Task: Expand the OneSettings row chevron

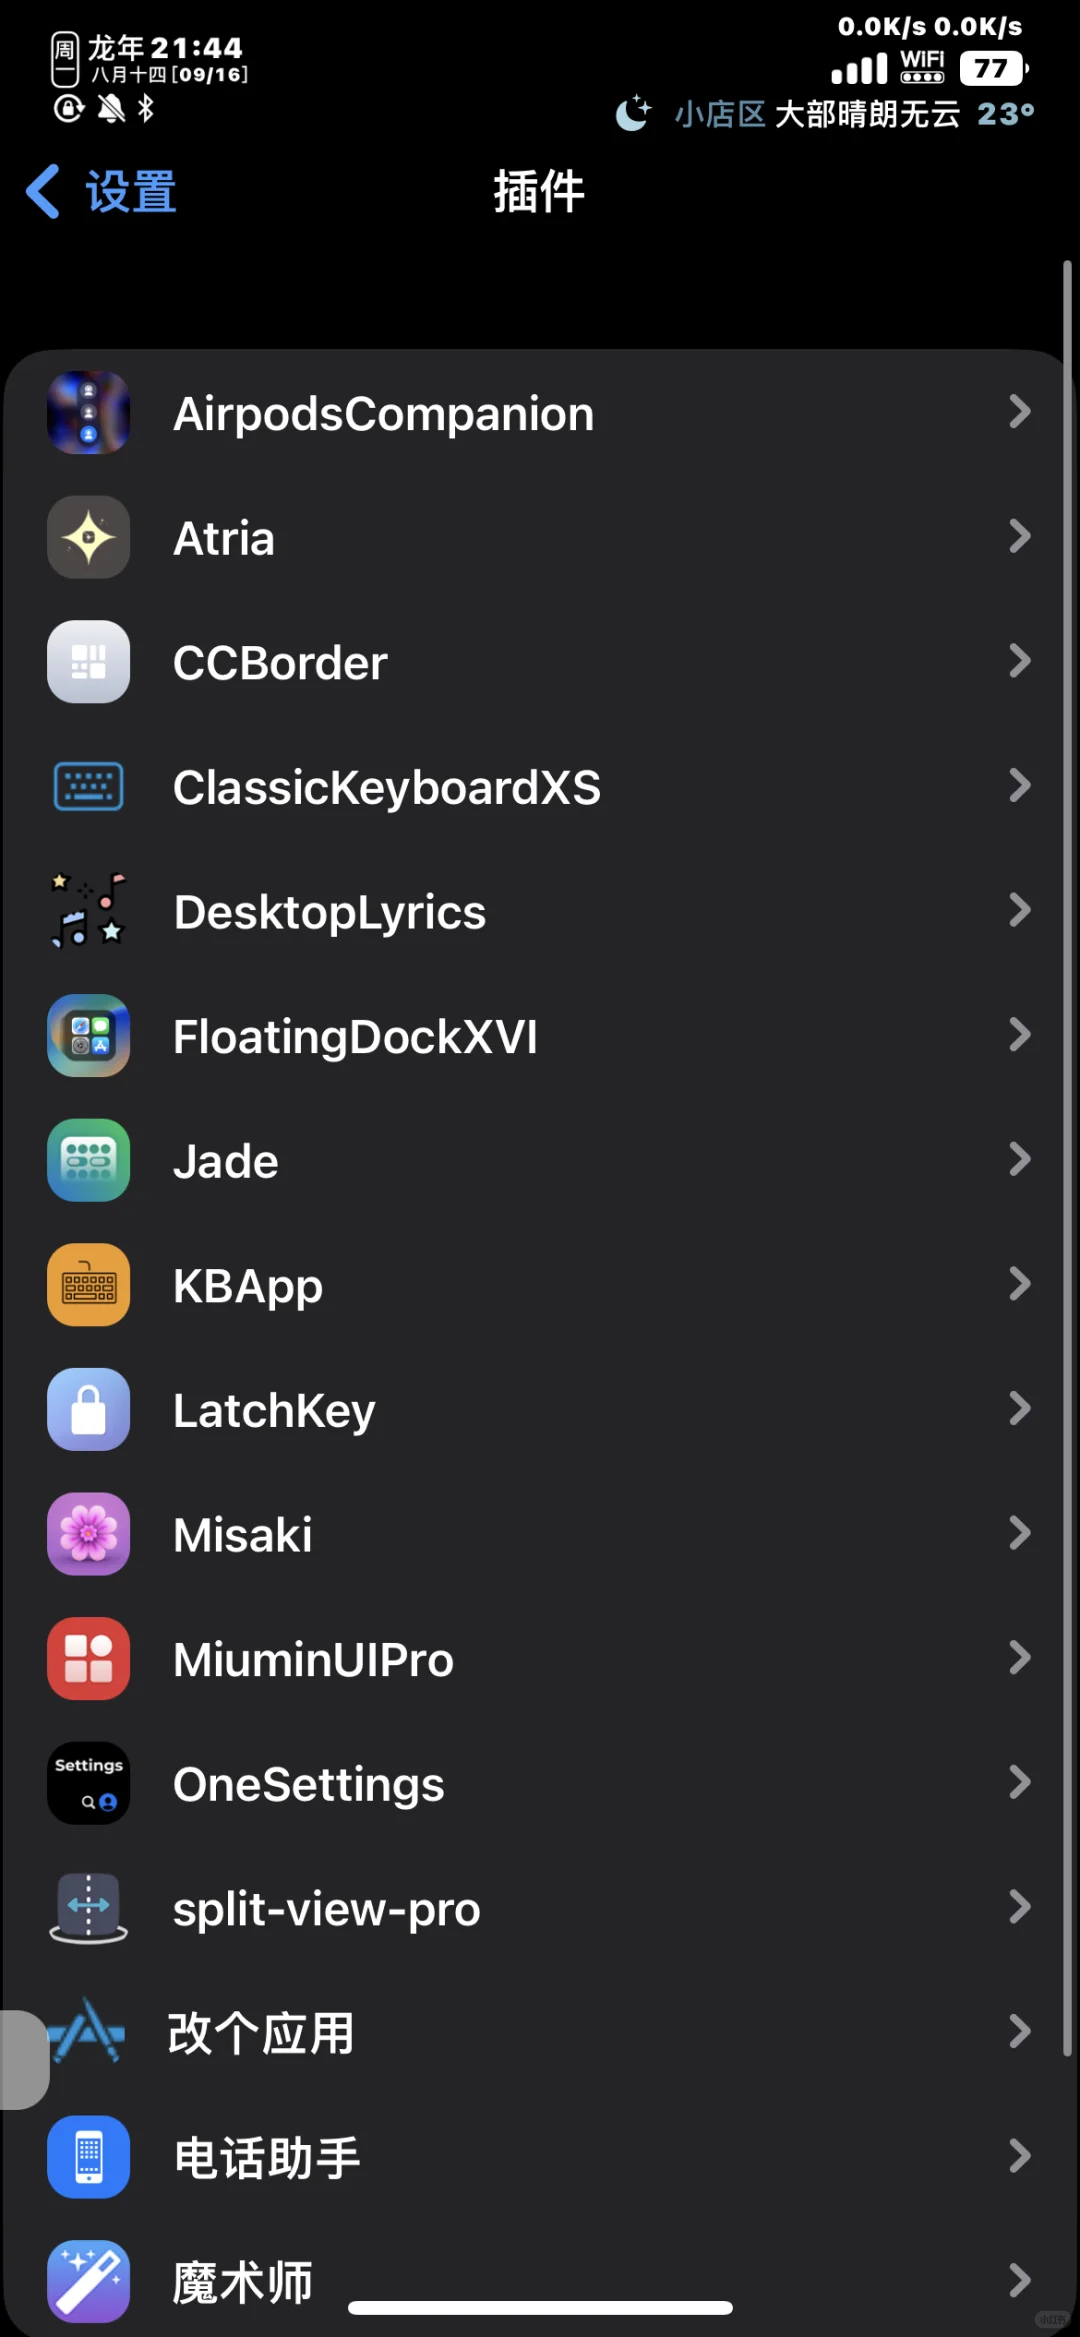Action: pos(1019,1783)
